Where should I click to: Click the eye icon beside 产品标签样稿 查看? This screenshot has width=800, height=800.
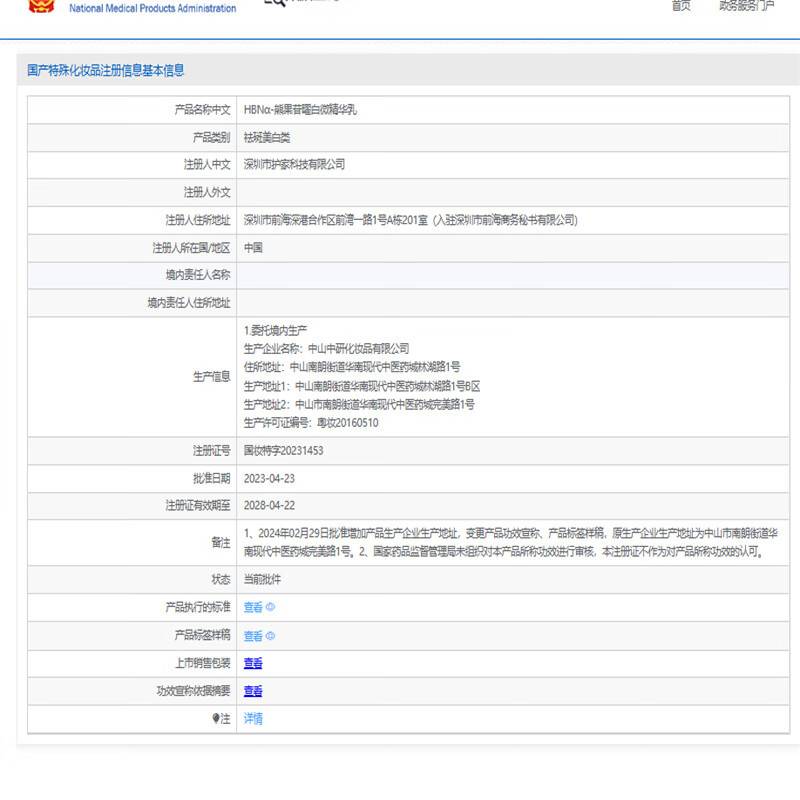(270, 636)
